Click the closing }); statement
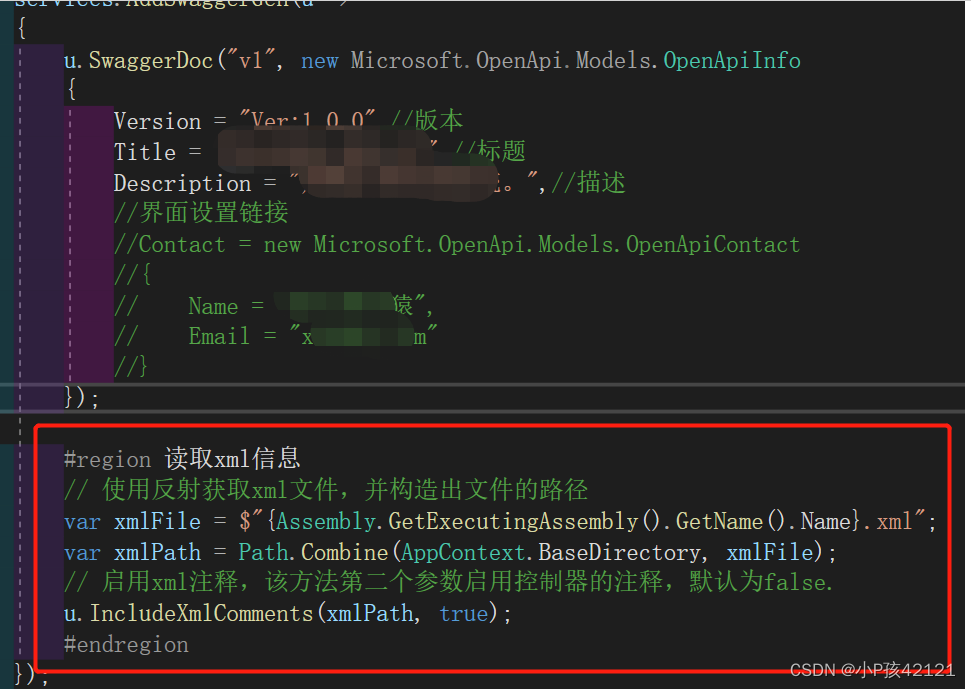The height and width of the screenshot is (689, 971). (80, 397)
